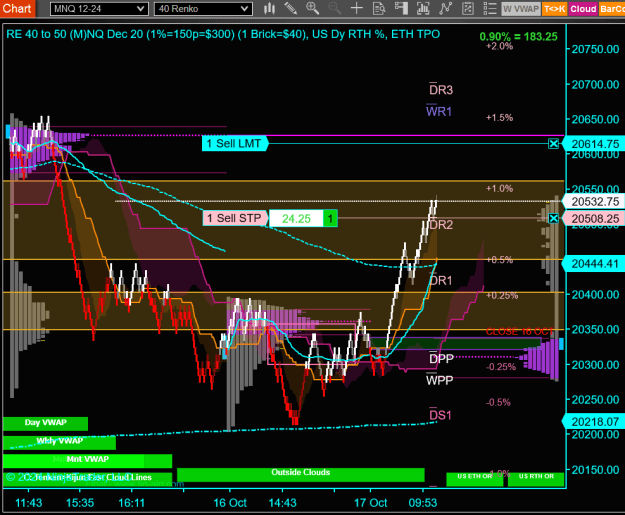Click the 20250.00 price axis label
Screen dimensions: 625x515
pyautogui.click(x=595, y=399)
